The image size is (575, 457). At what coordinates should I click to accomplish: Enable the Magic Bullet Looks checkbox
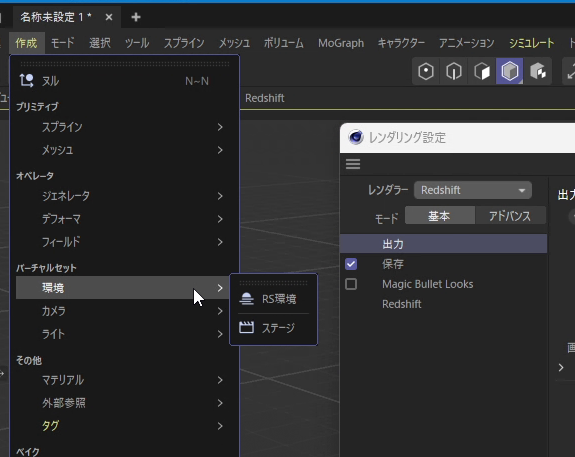351,284
